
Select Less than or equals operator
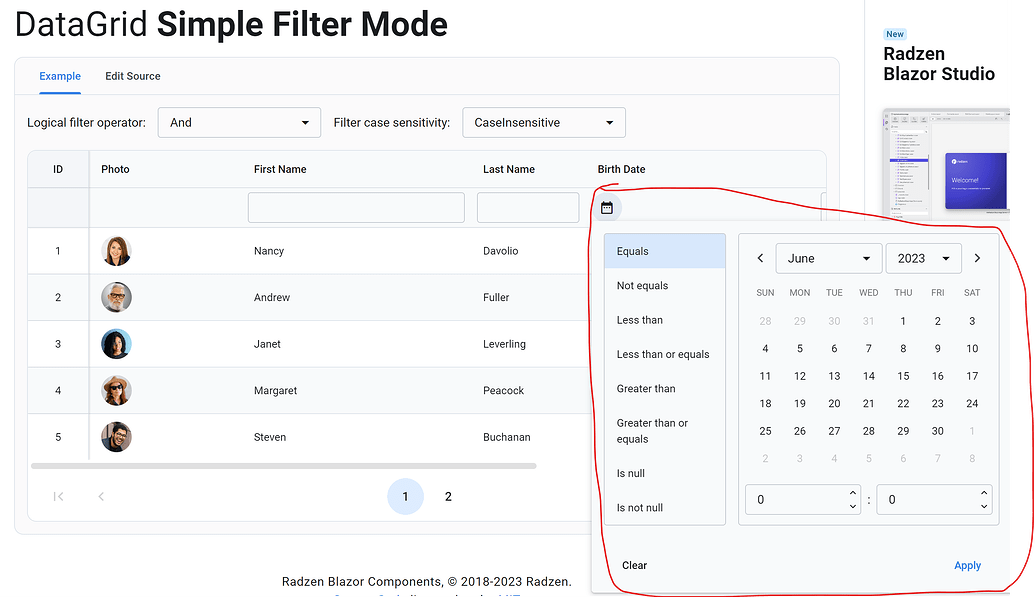click(665, 354)
